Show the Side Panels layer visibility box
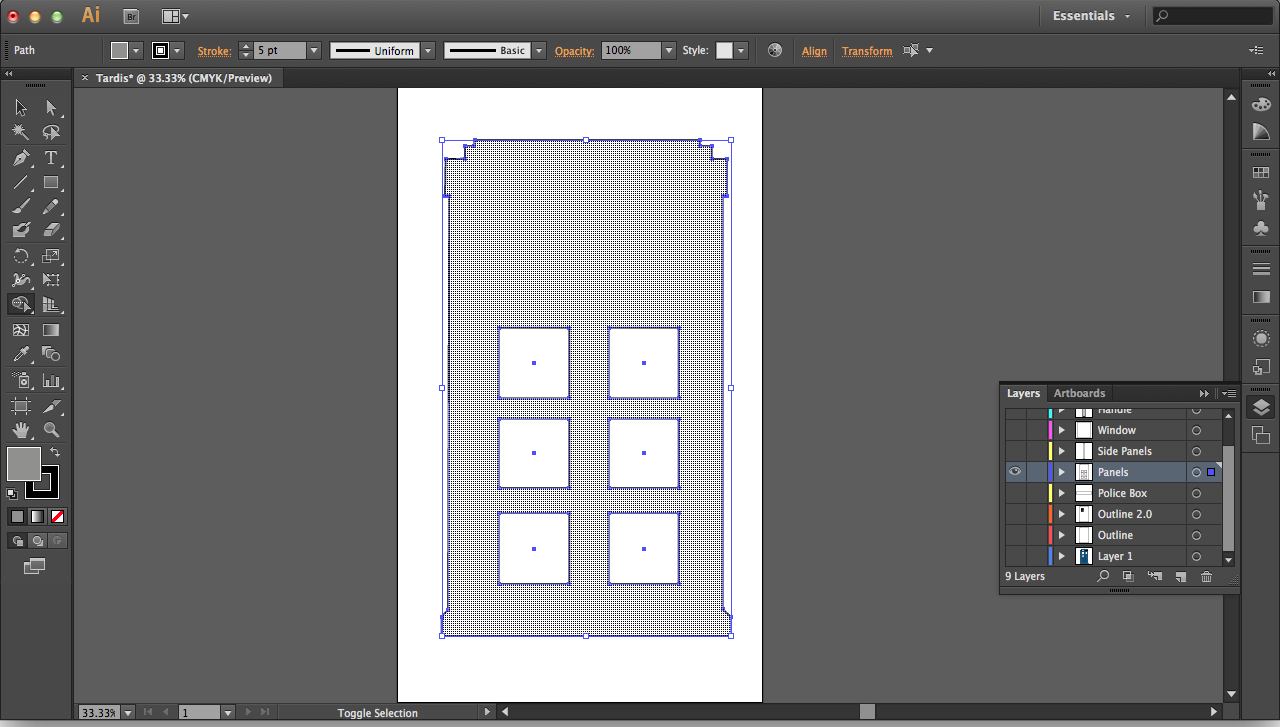1280x727 pixels. coord(1015,451)
